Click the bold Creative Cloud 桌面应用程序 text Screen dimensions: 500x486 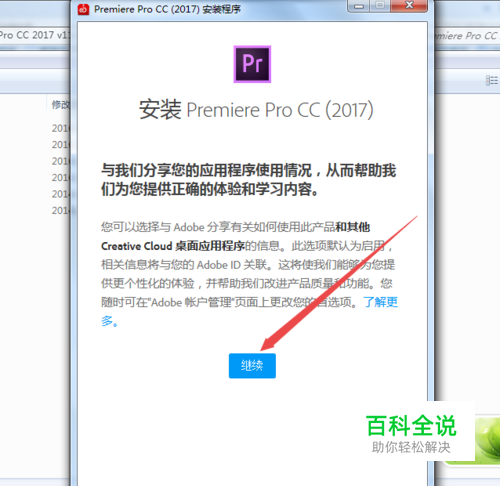pyautogui.click(x=173, y=246)
